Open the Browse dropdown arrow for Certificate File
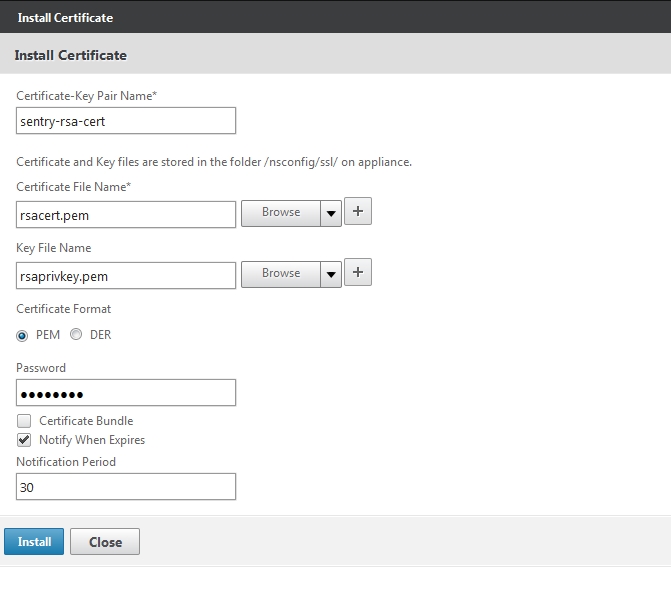Screen dimensions: 671x607 331,213
